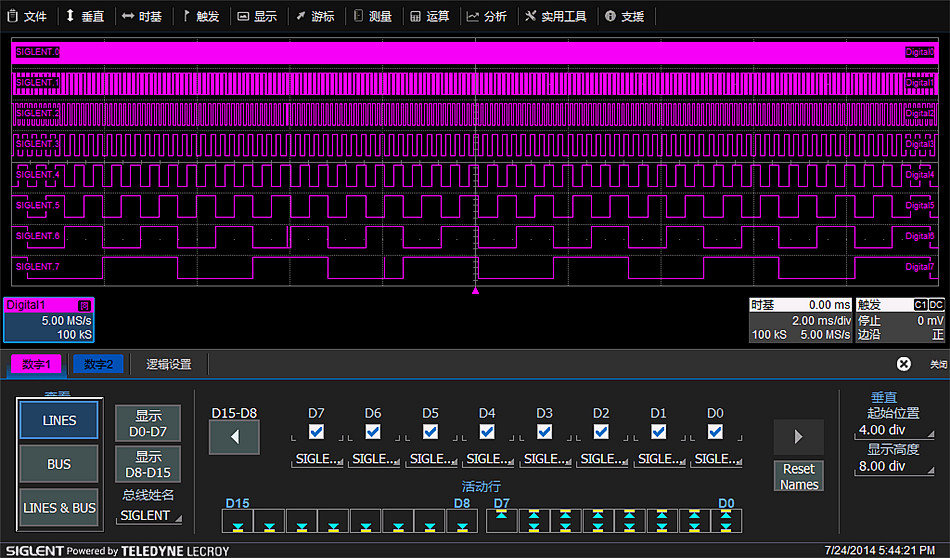Select the D7 activity indicator box
This screenshot has width=950, height=558.
[502, 520]
